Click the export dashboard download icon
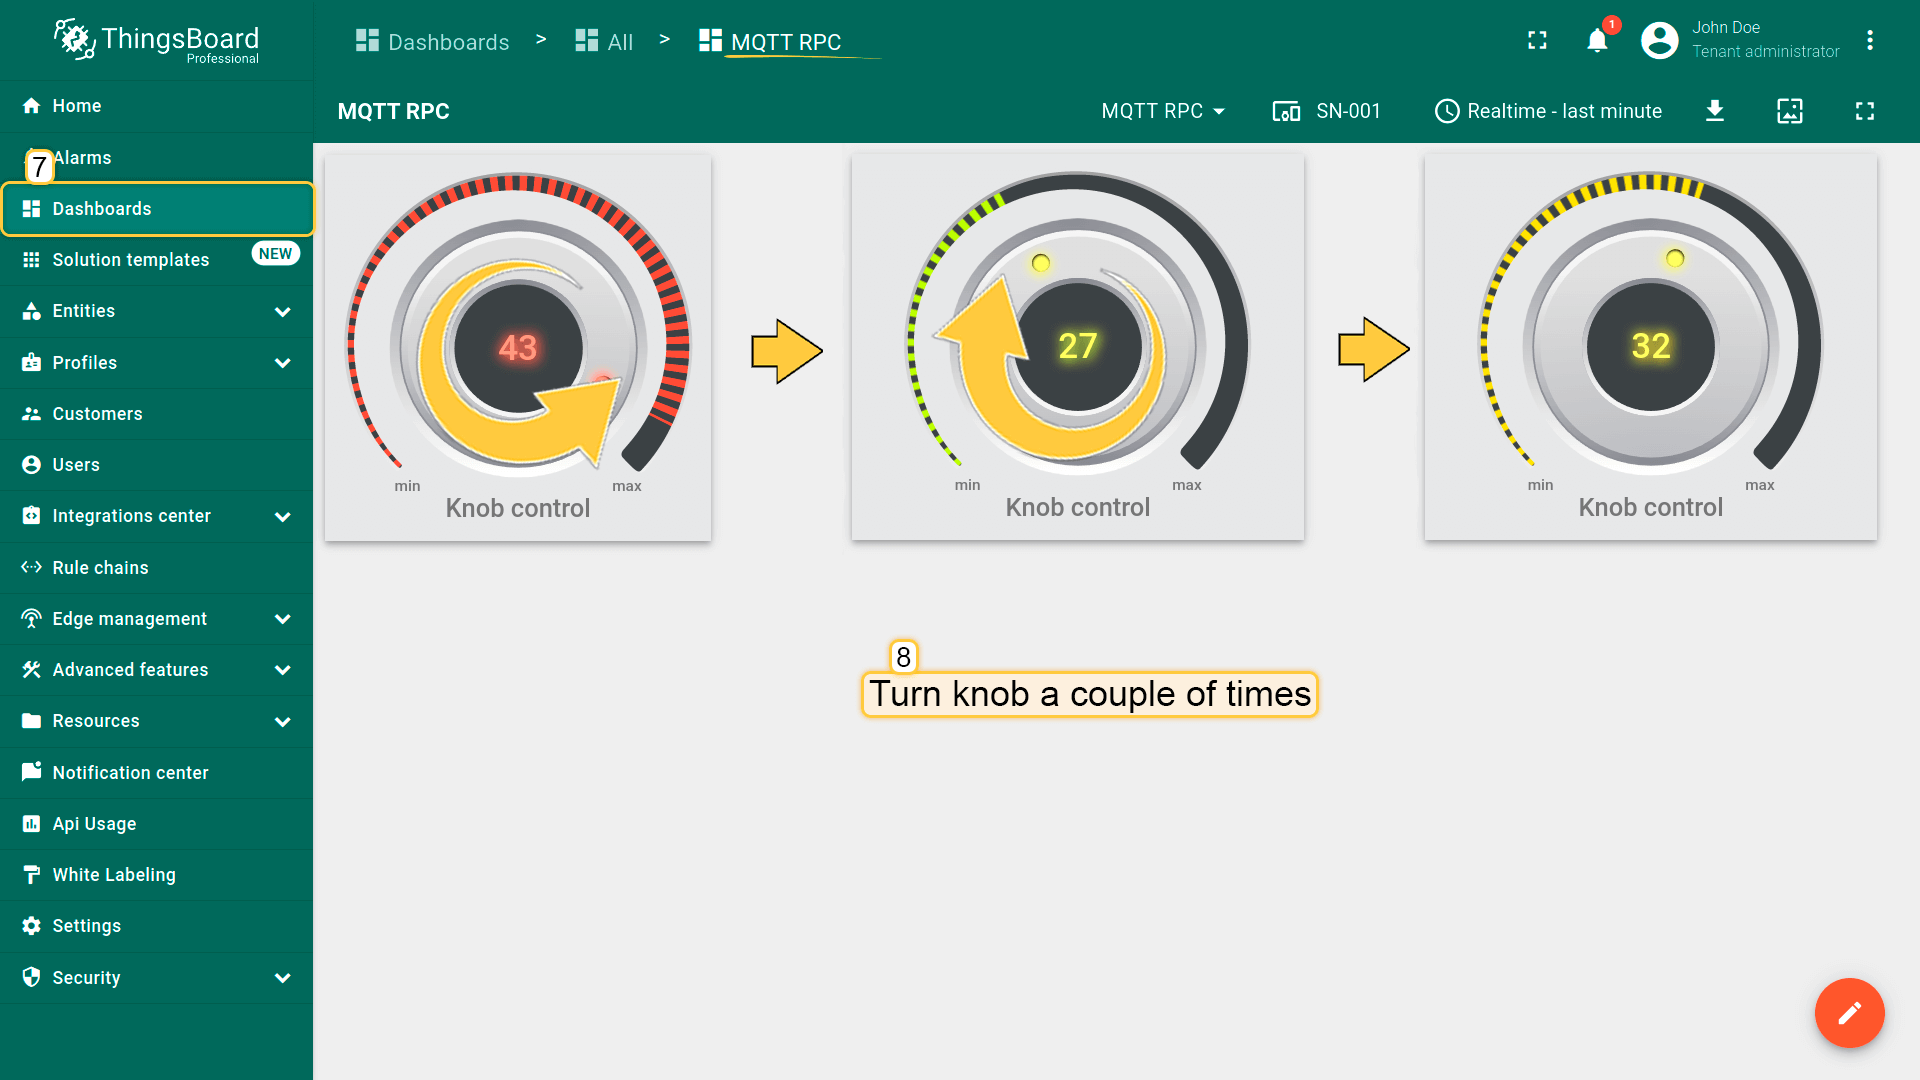1920x1080 pixels. 1714,111
